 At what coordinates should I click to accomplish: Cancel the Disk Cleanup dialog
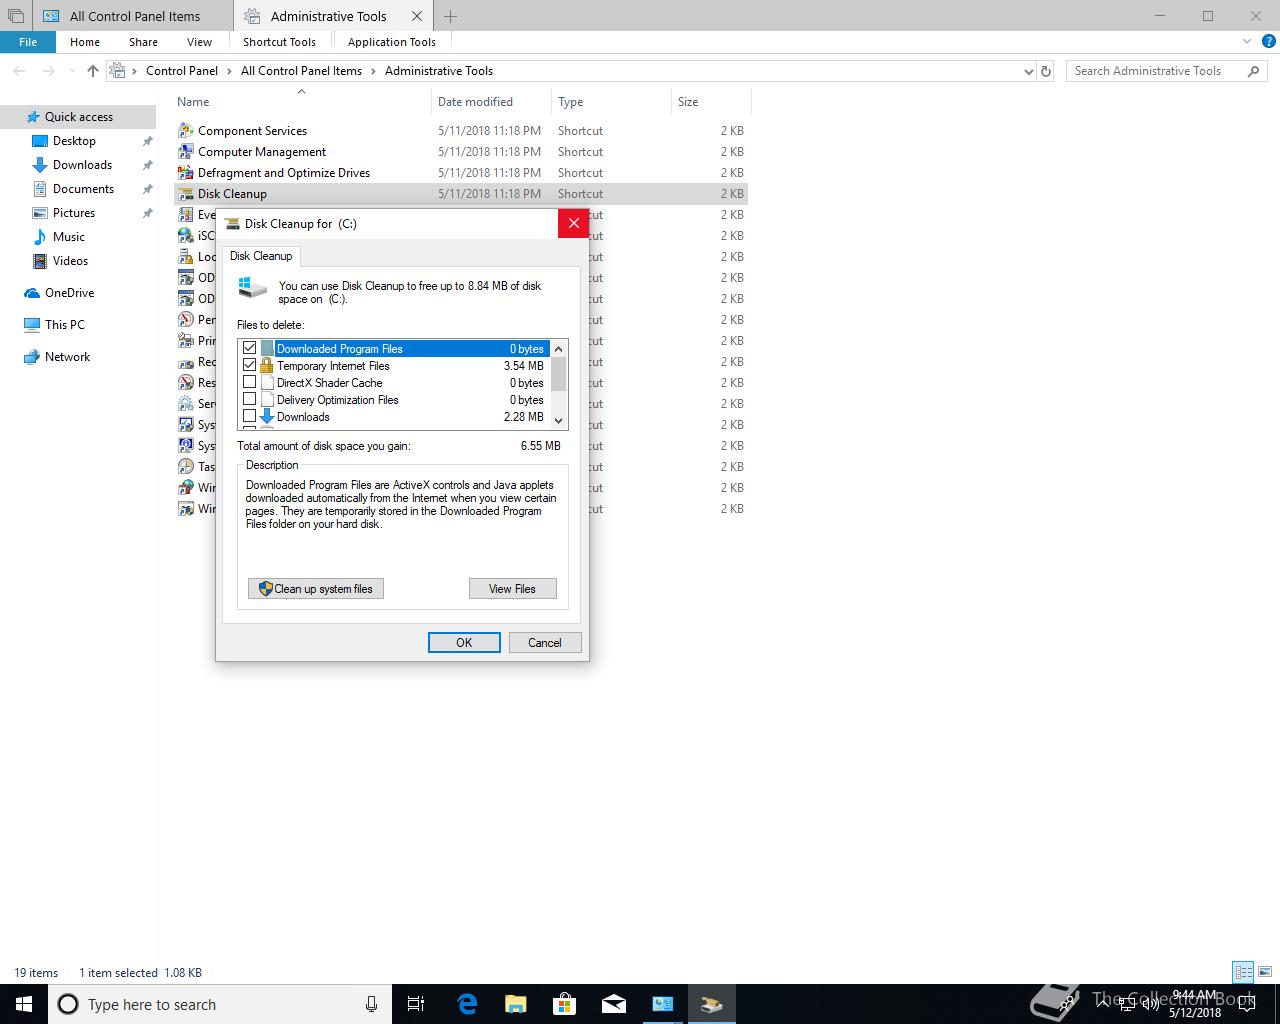(x=545, y=643)
